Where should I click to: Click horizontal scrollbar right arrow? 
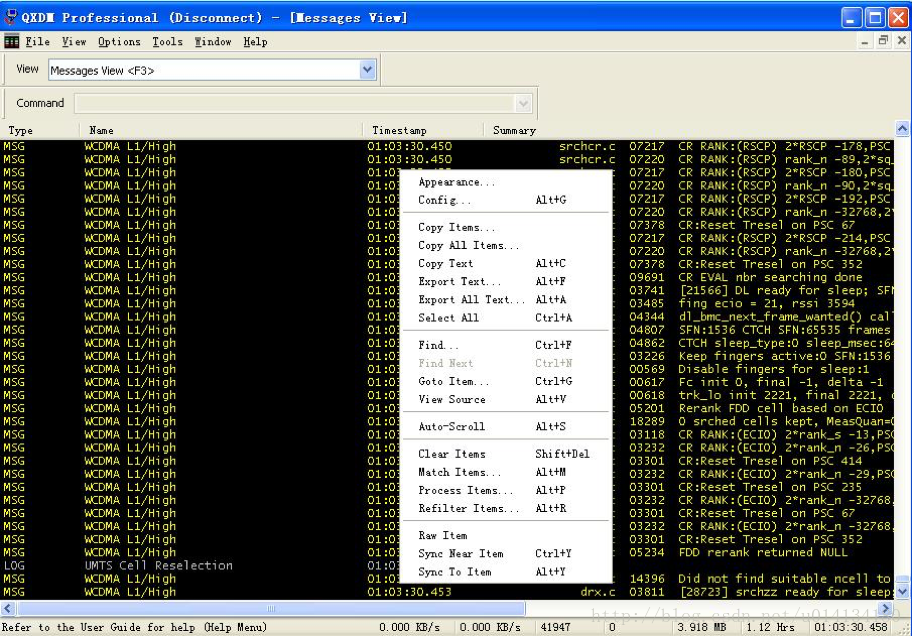(886, 609)
